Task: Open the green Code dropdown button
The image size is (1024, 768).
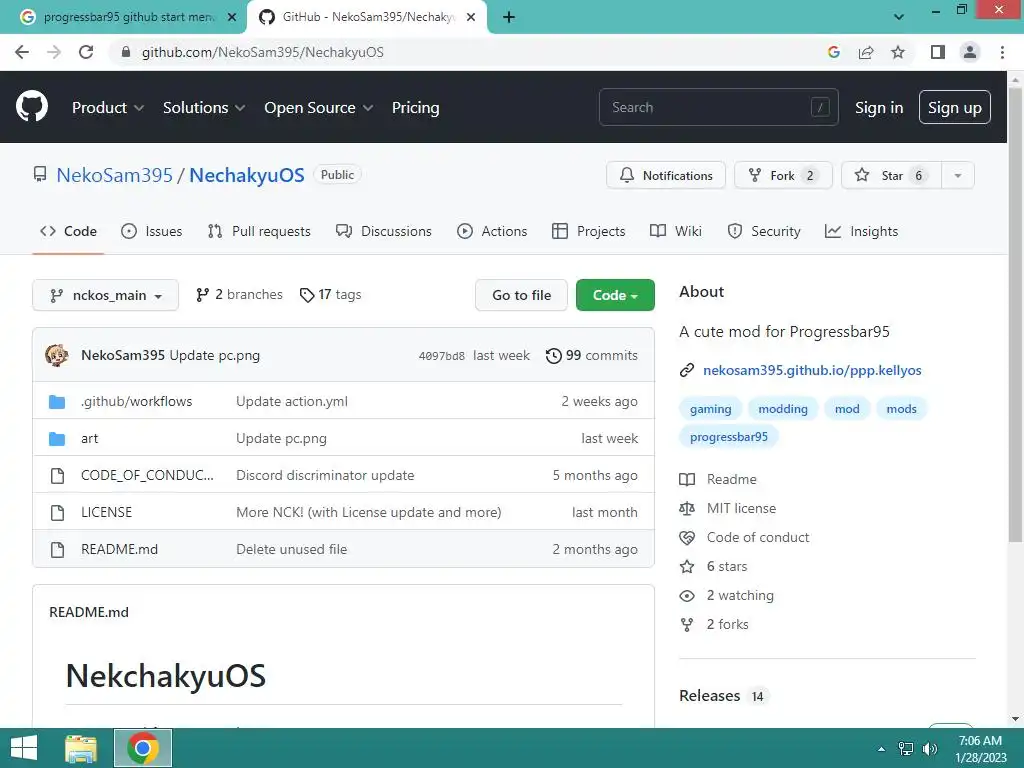Action: click(x=615, y=295)
